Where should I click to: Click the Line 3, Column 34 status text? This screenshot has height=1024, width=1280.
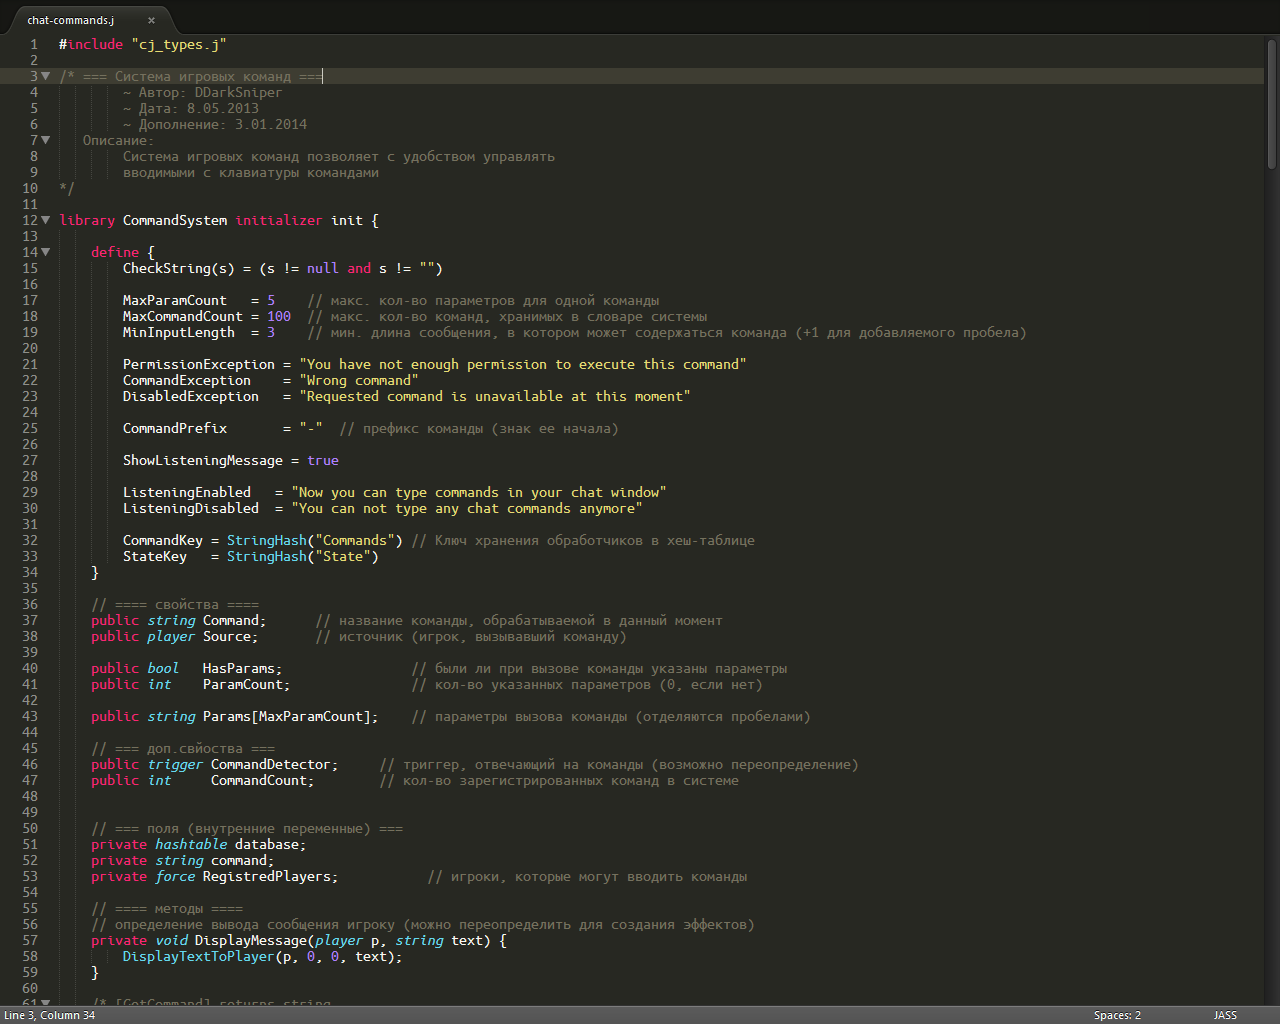coord(50,1015)
